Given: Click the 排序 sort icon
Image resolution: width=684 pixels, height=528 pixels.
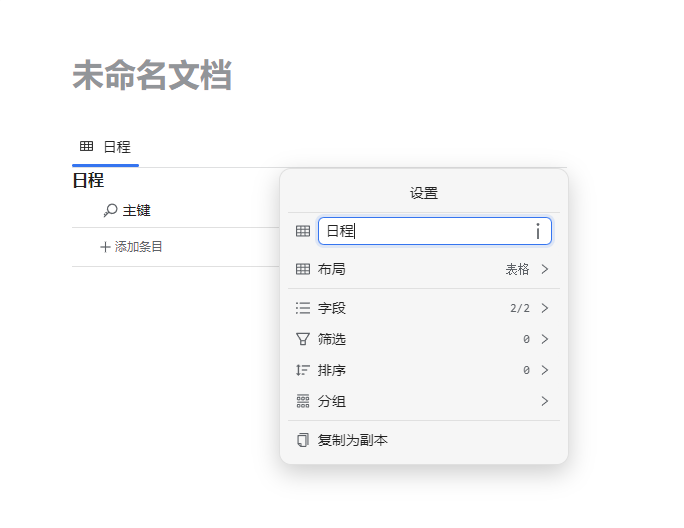Looking at the screenshot, I should coord(303,370).
